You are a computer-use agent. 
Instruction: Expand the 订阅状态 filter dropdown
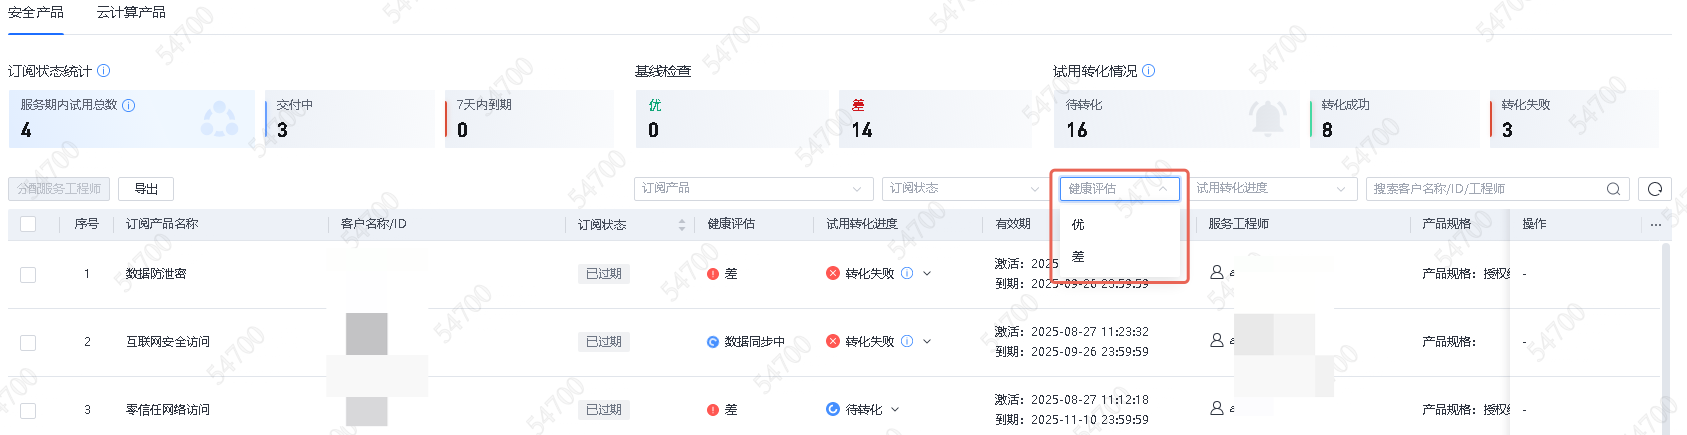[x=963, y=189]
